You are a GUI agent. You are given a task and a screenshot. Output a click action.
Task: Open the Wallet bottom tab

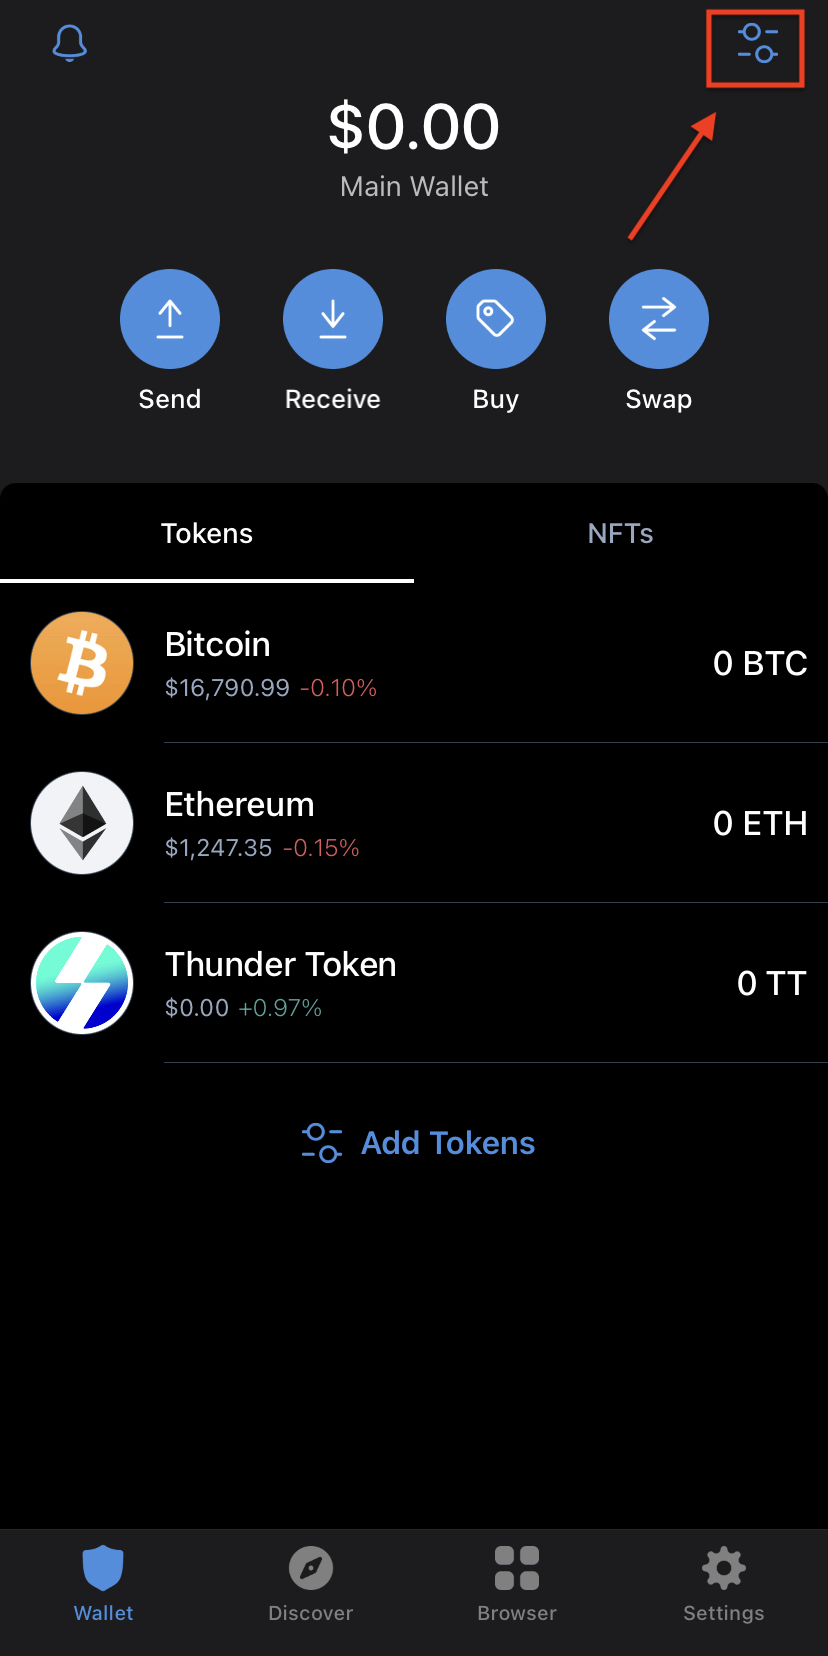pos(103,1585)
